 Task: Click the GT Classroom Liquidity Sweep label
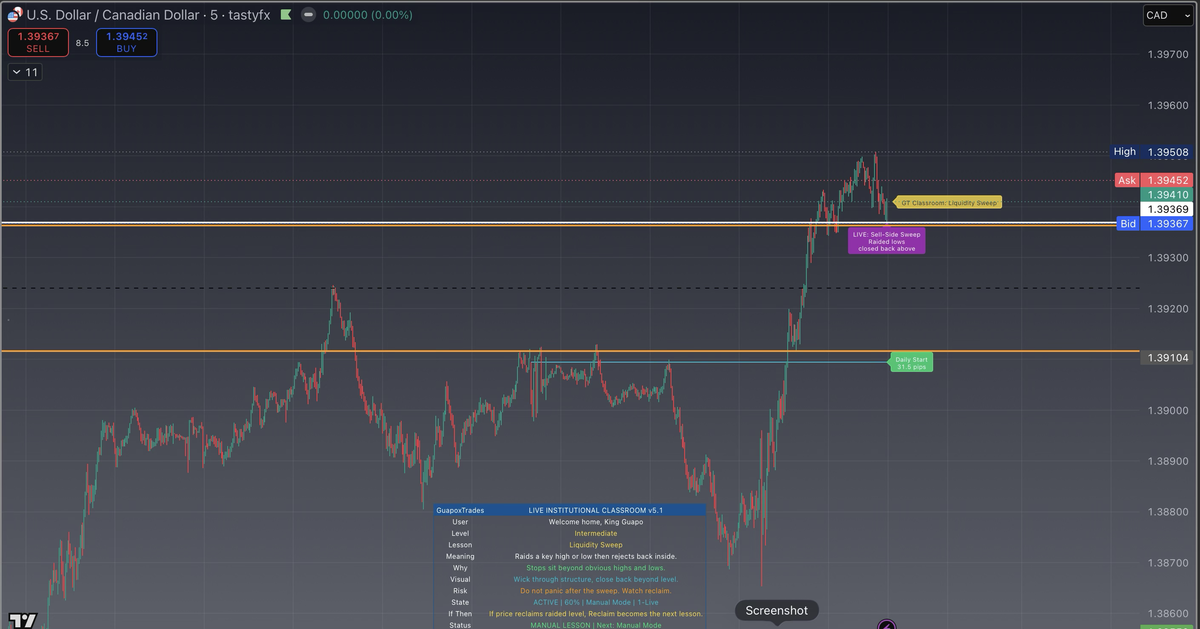click(x=946, y=202)
